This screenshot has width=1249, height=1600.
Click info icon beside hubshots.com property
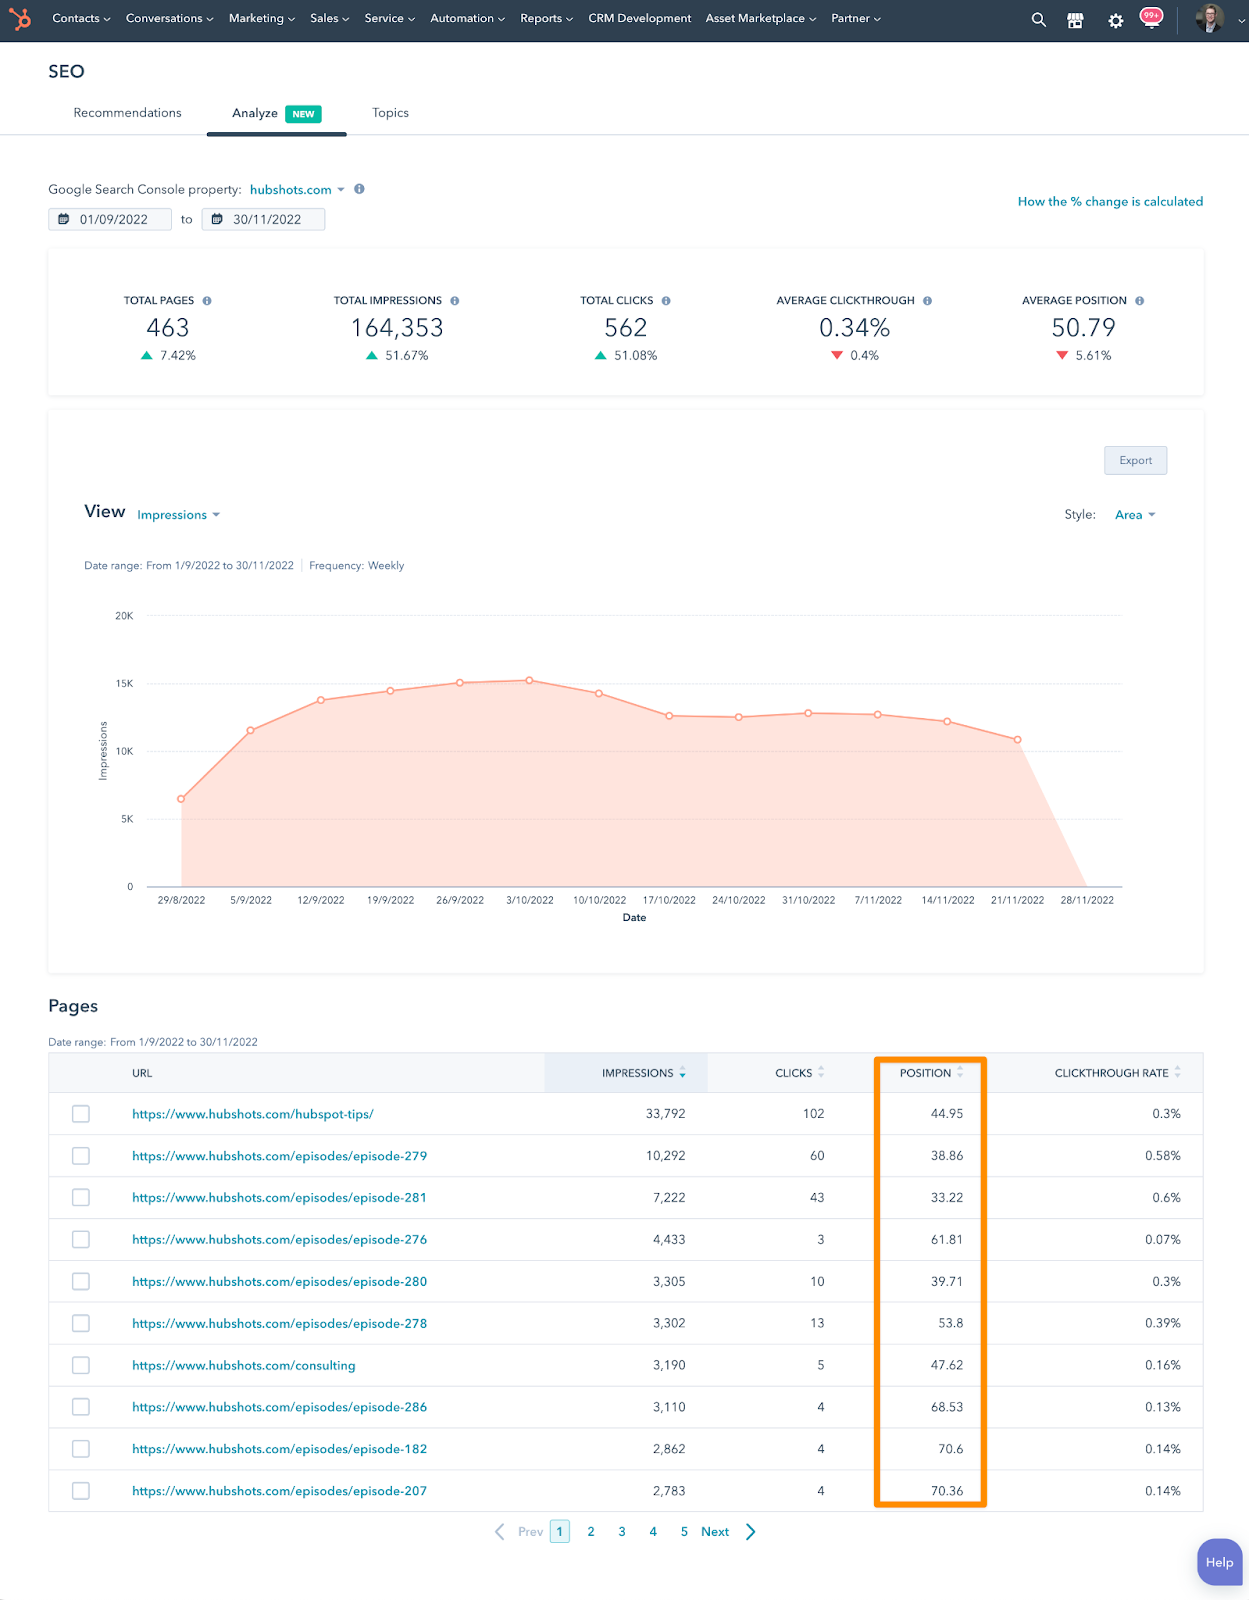(x=359, y=189)
